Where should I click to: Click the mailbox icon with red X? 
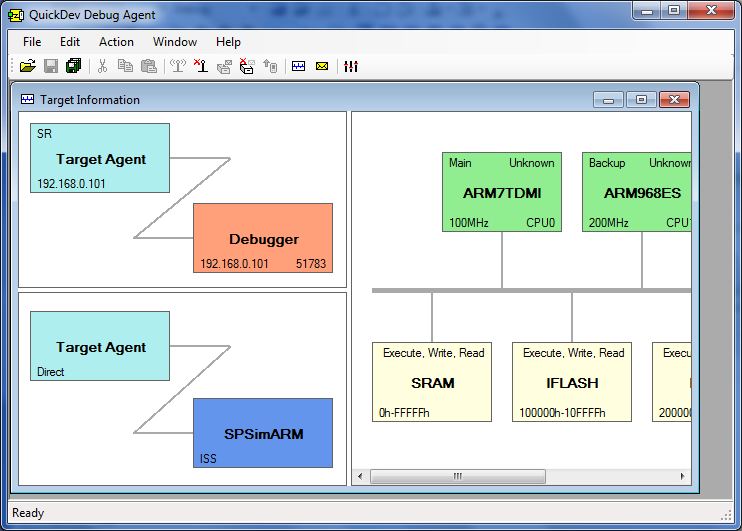247,66
